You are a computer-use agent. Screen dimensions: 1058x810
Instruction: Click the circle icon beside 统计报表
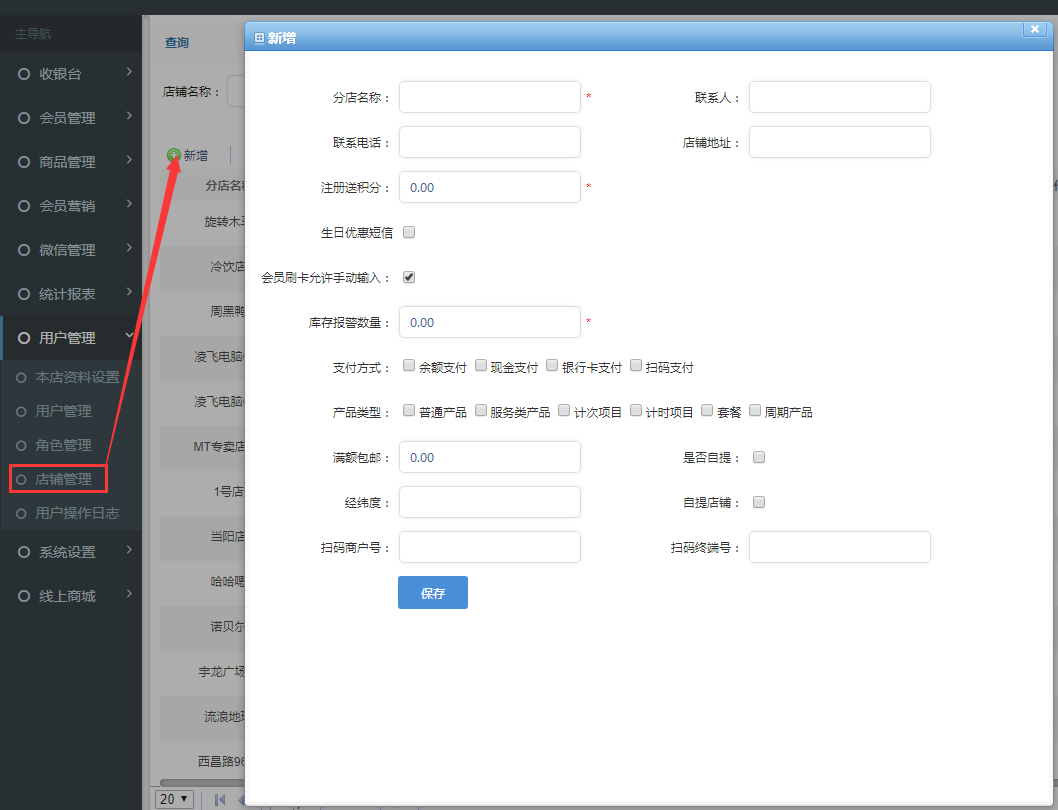(x=24, y=294)
